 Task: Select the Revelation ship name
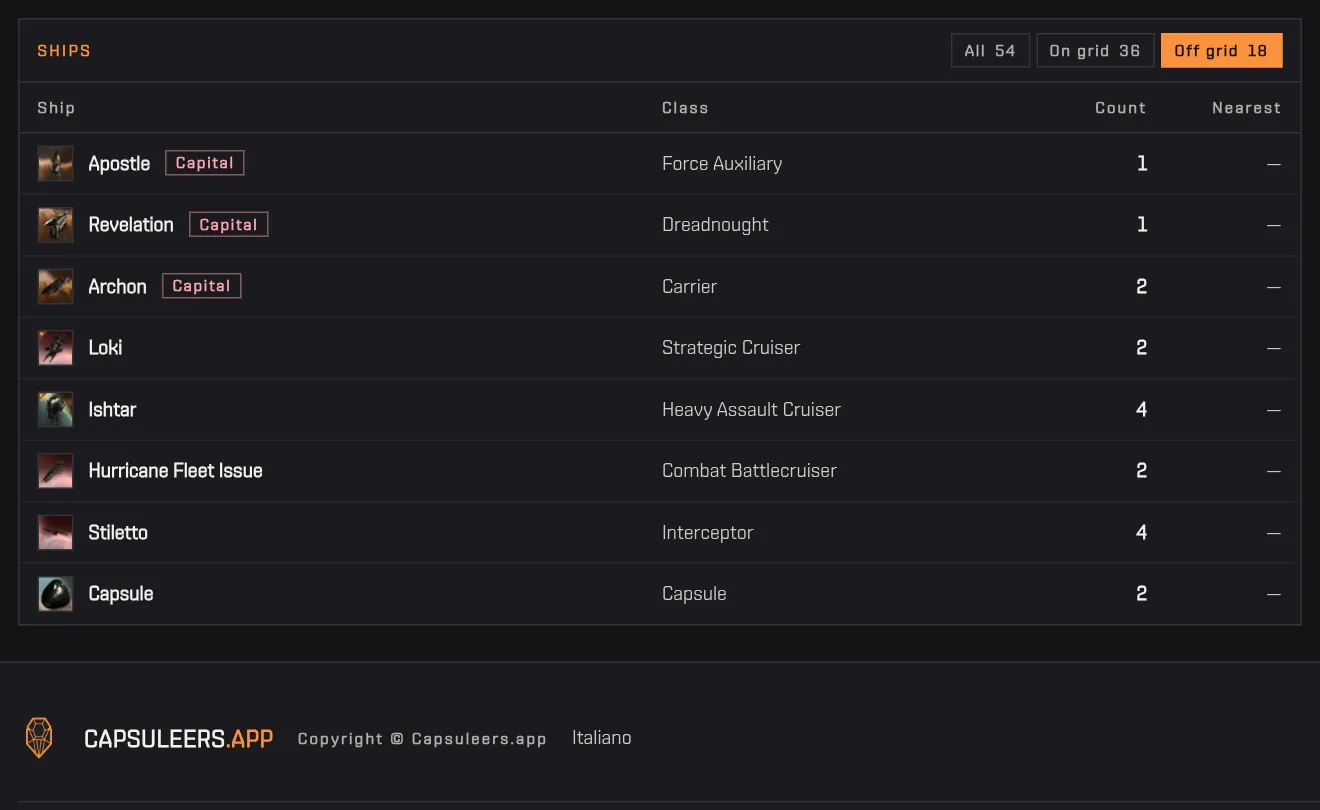point(131,225)
